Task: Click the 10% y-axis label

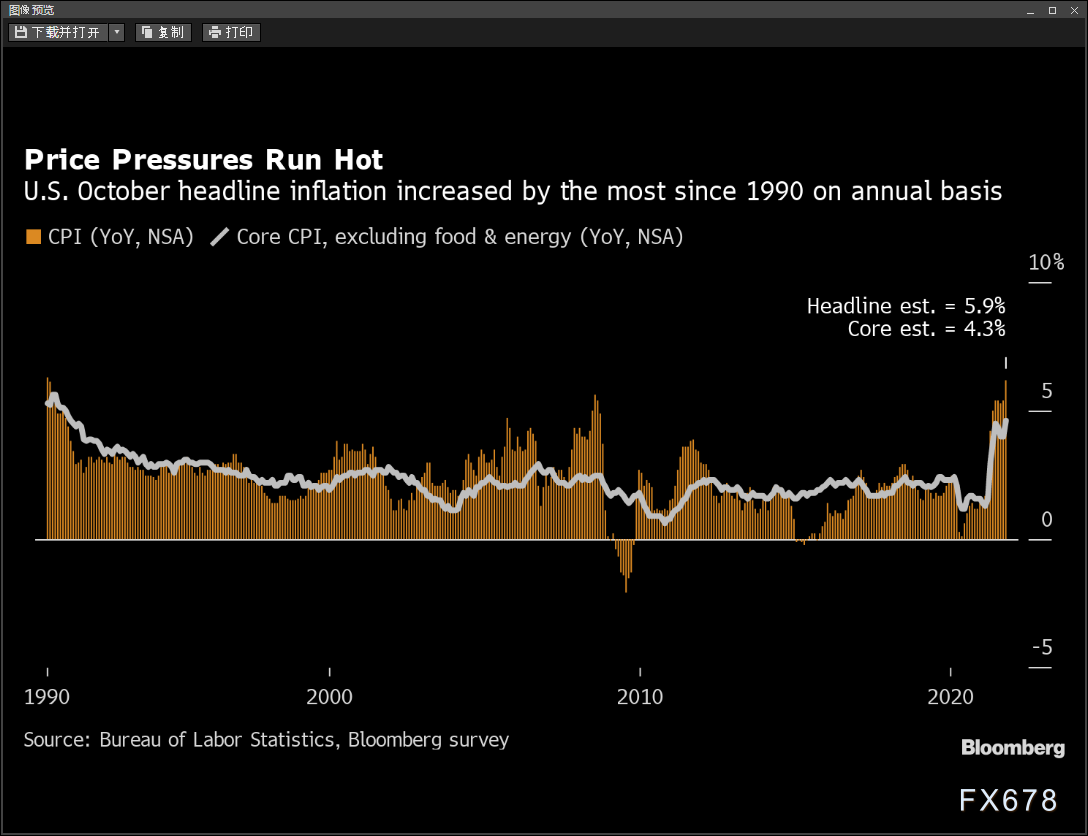Action: click(x=1046, y=262)
